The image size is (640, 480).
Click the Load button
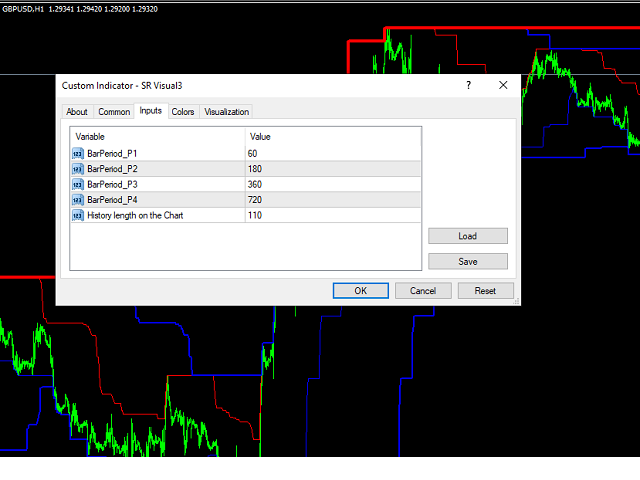[468, 236]
